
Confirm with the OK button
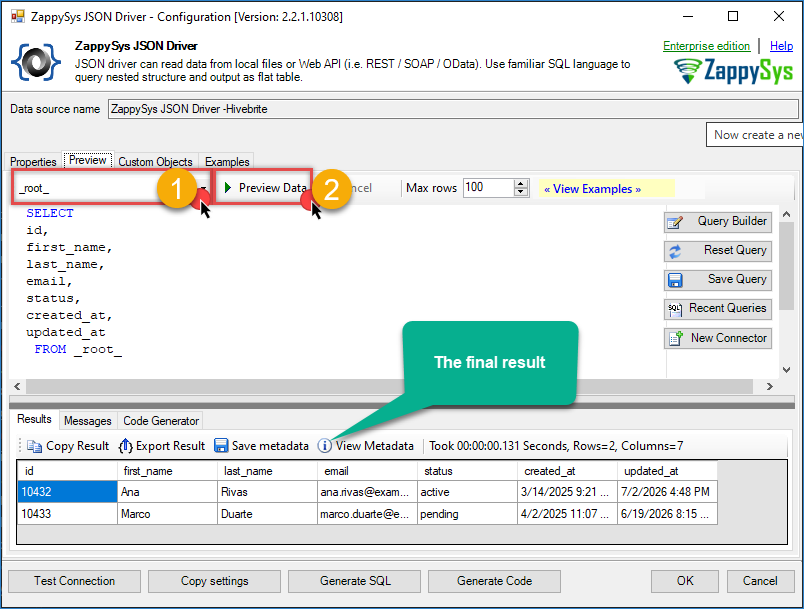[685, 581]
